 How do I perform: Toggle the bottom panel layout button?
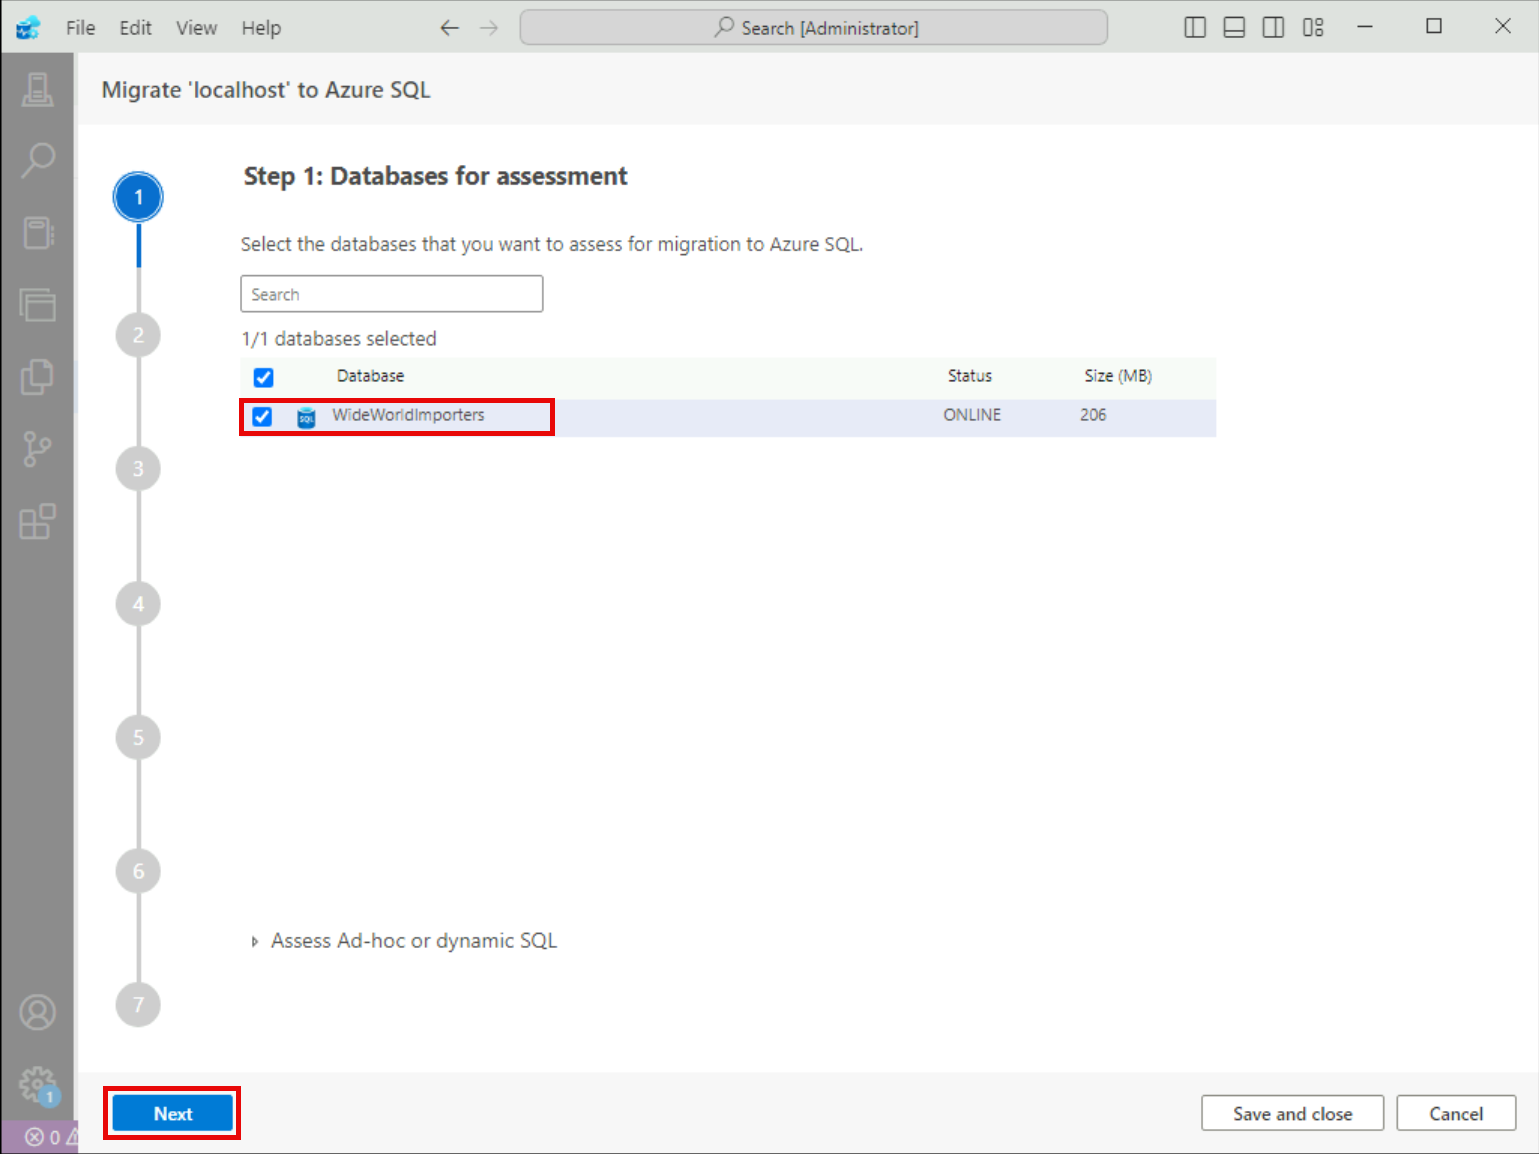[1234, 28]
